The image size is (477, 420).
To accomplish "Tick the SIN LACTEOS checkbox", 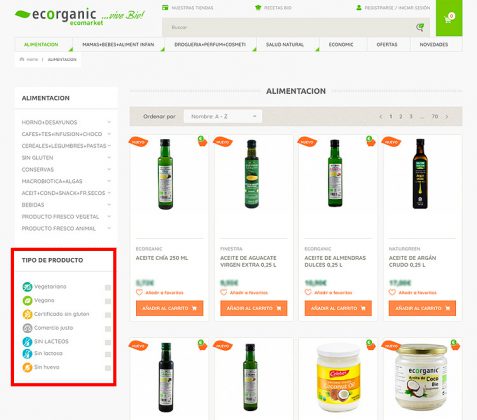I will click(x=108, y=342).
